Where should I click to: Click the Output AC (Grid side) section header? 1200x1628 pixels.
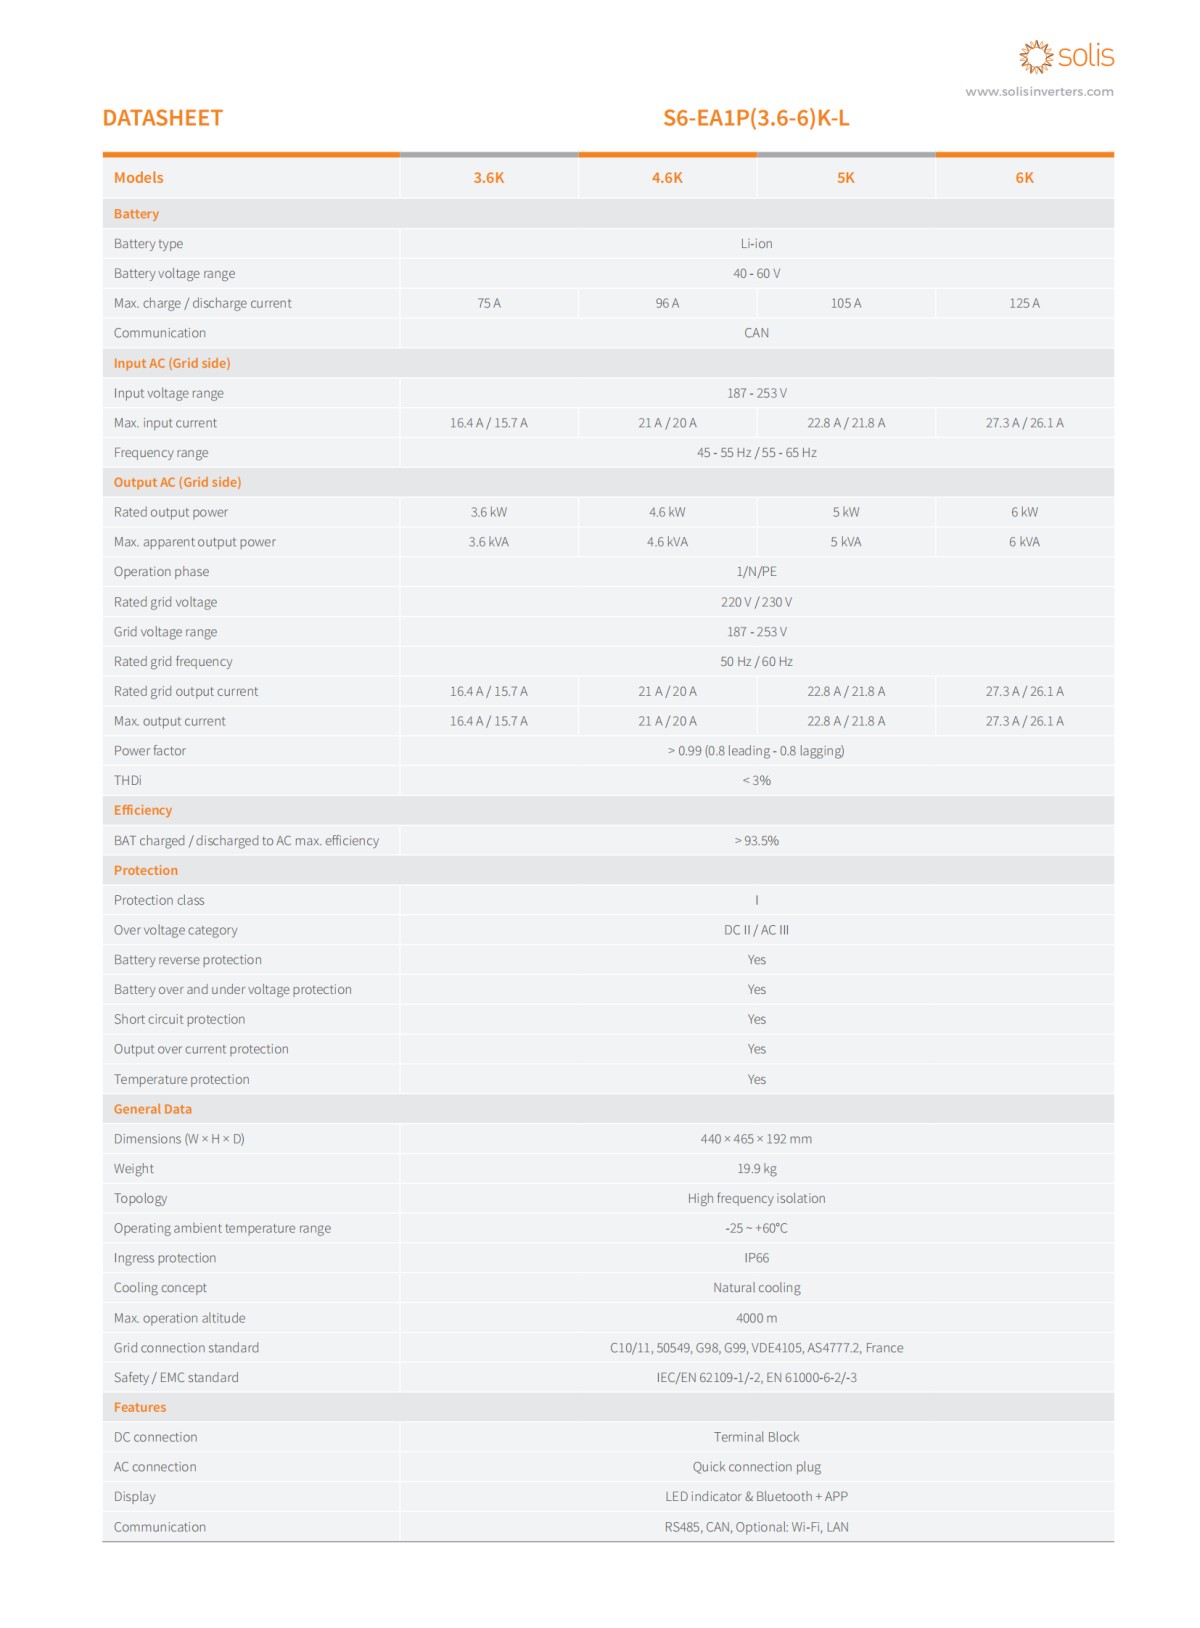[x=177, y=482]
